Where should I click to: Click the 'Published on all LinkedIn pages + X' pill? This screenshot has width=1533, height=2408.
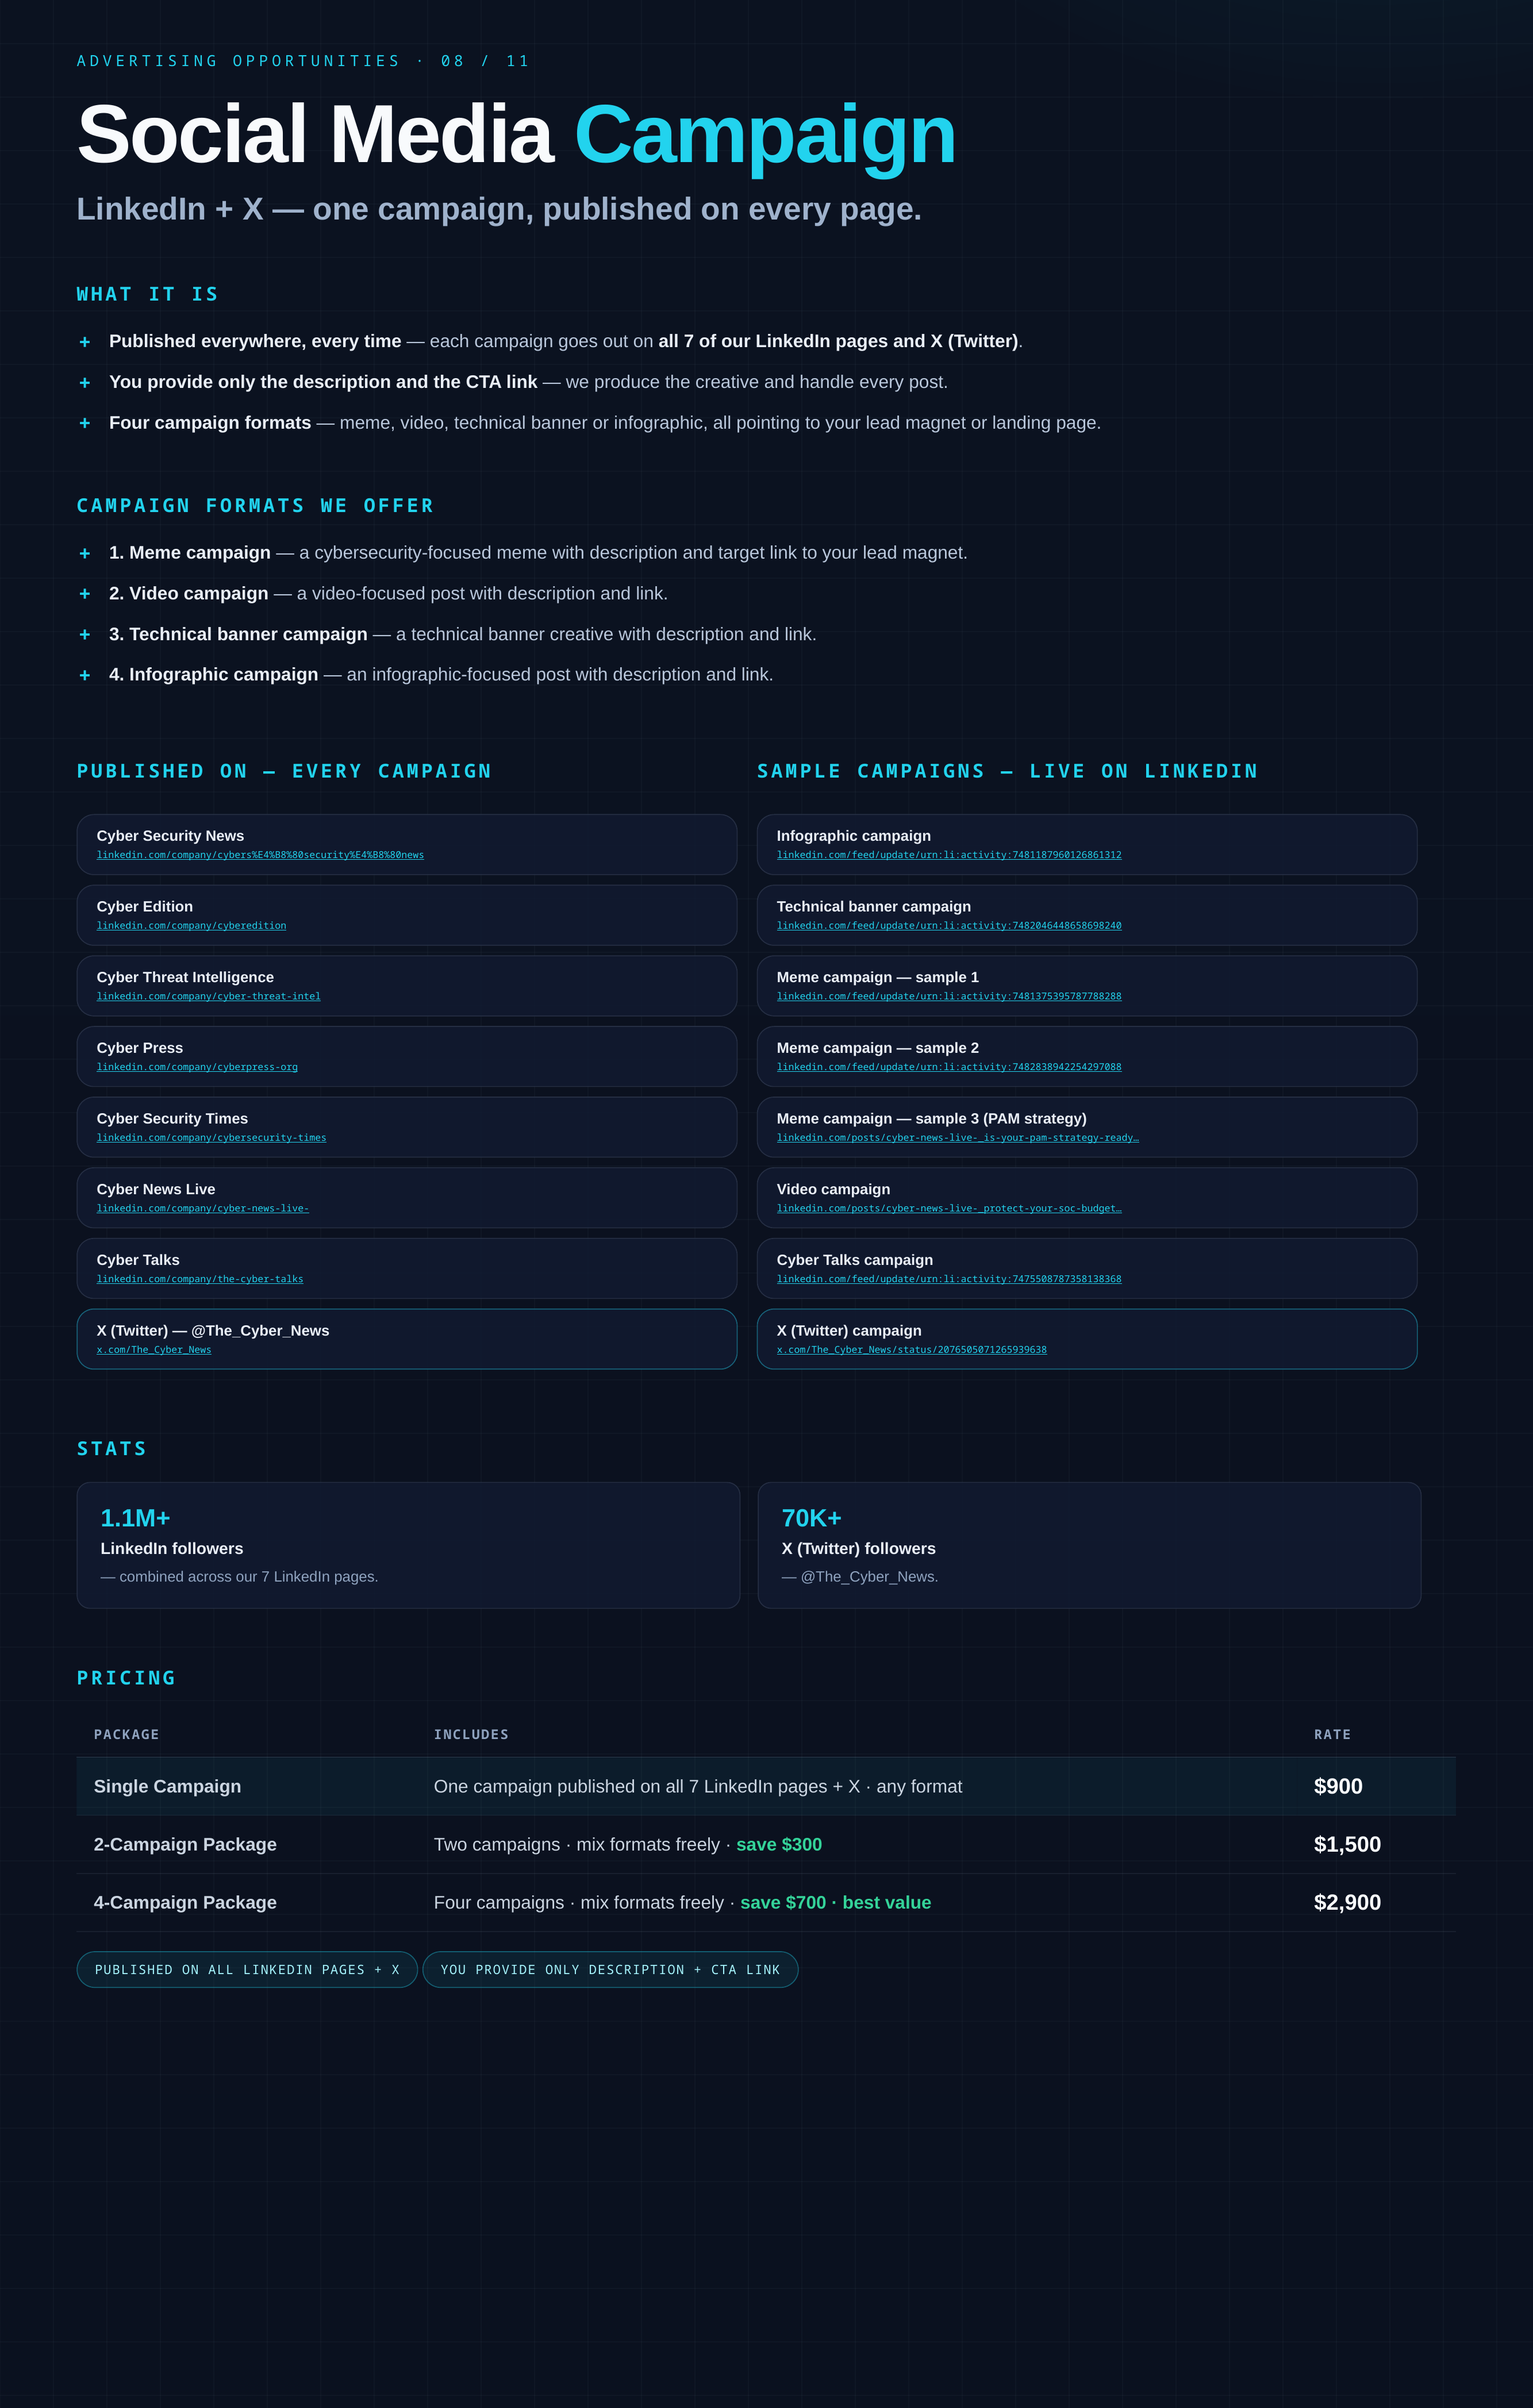(247, 1970)
